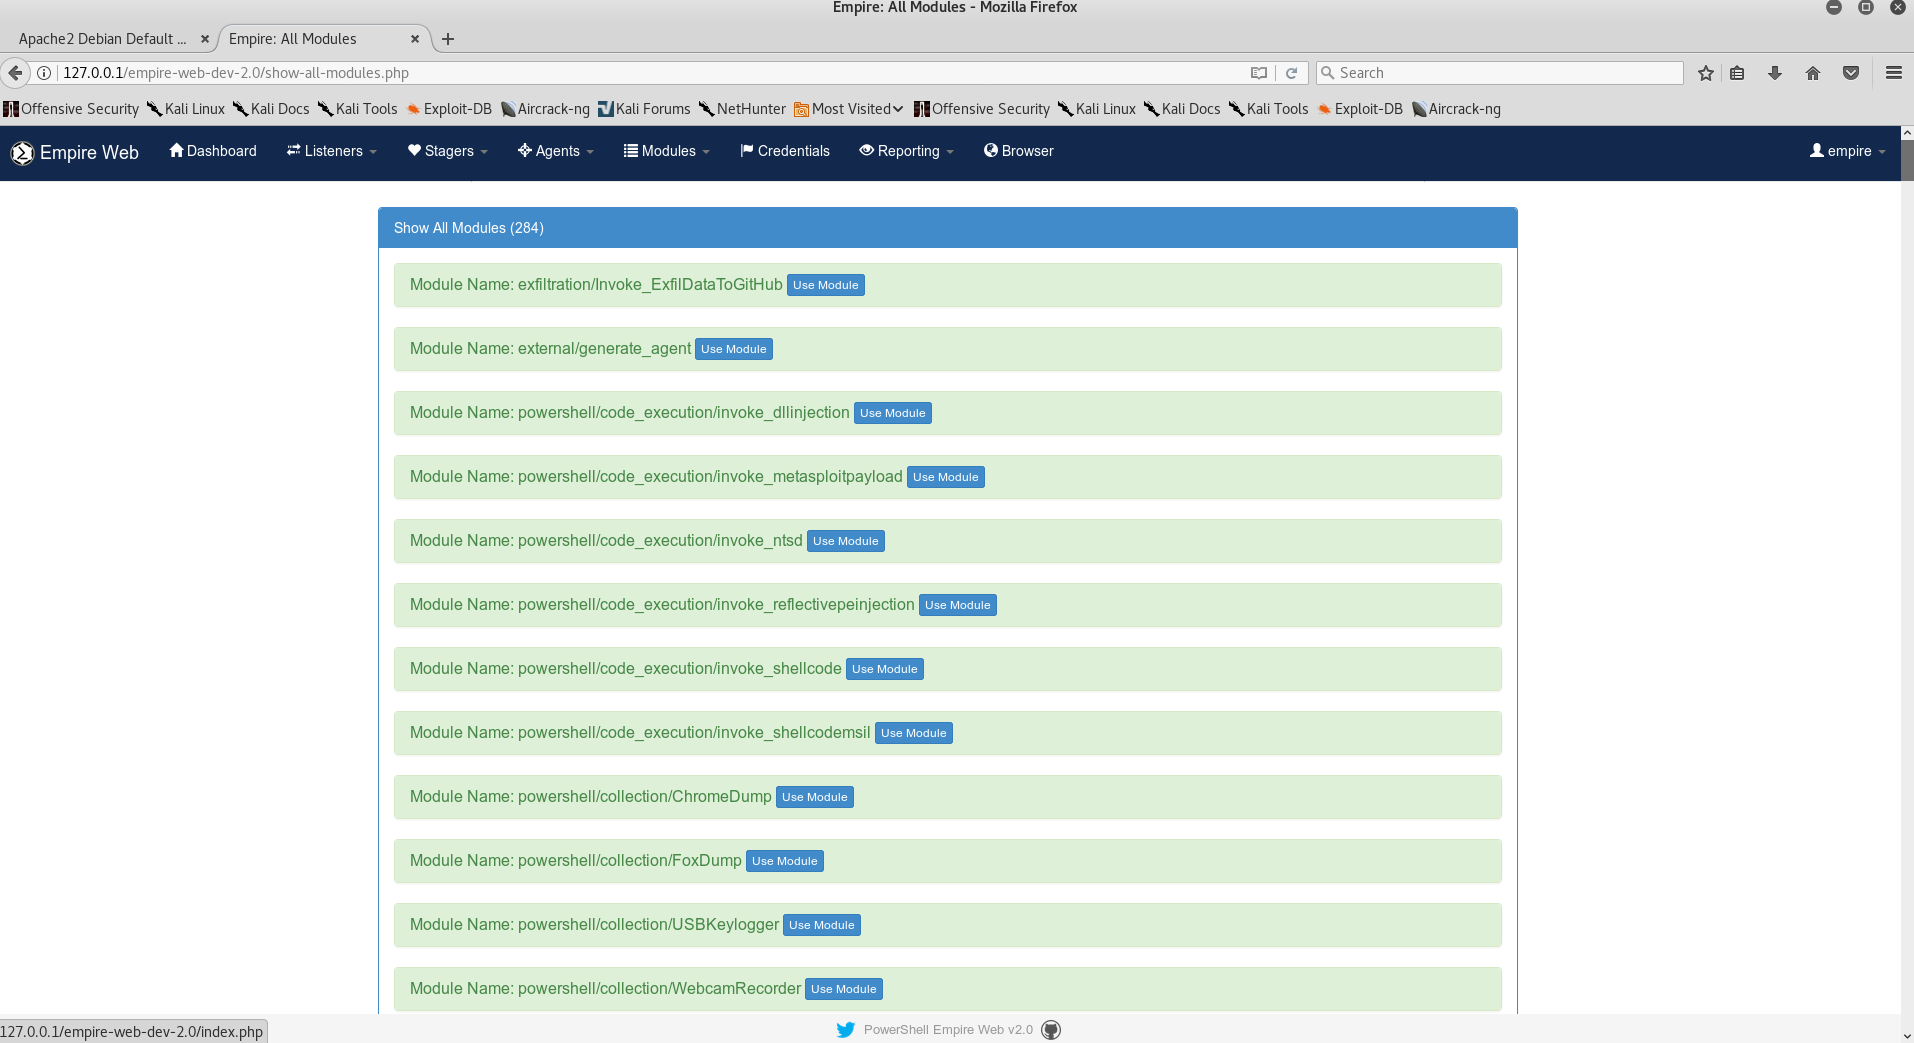Open Firefox hamburger menu
1914x1043 pixels.
[x=1893, y=73]
